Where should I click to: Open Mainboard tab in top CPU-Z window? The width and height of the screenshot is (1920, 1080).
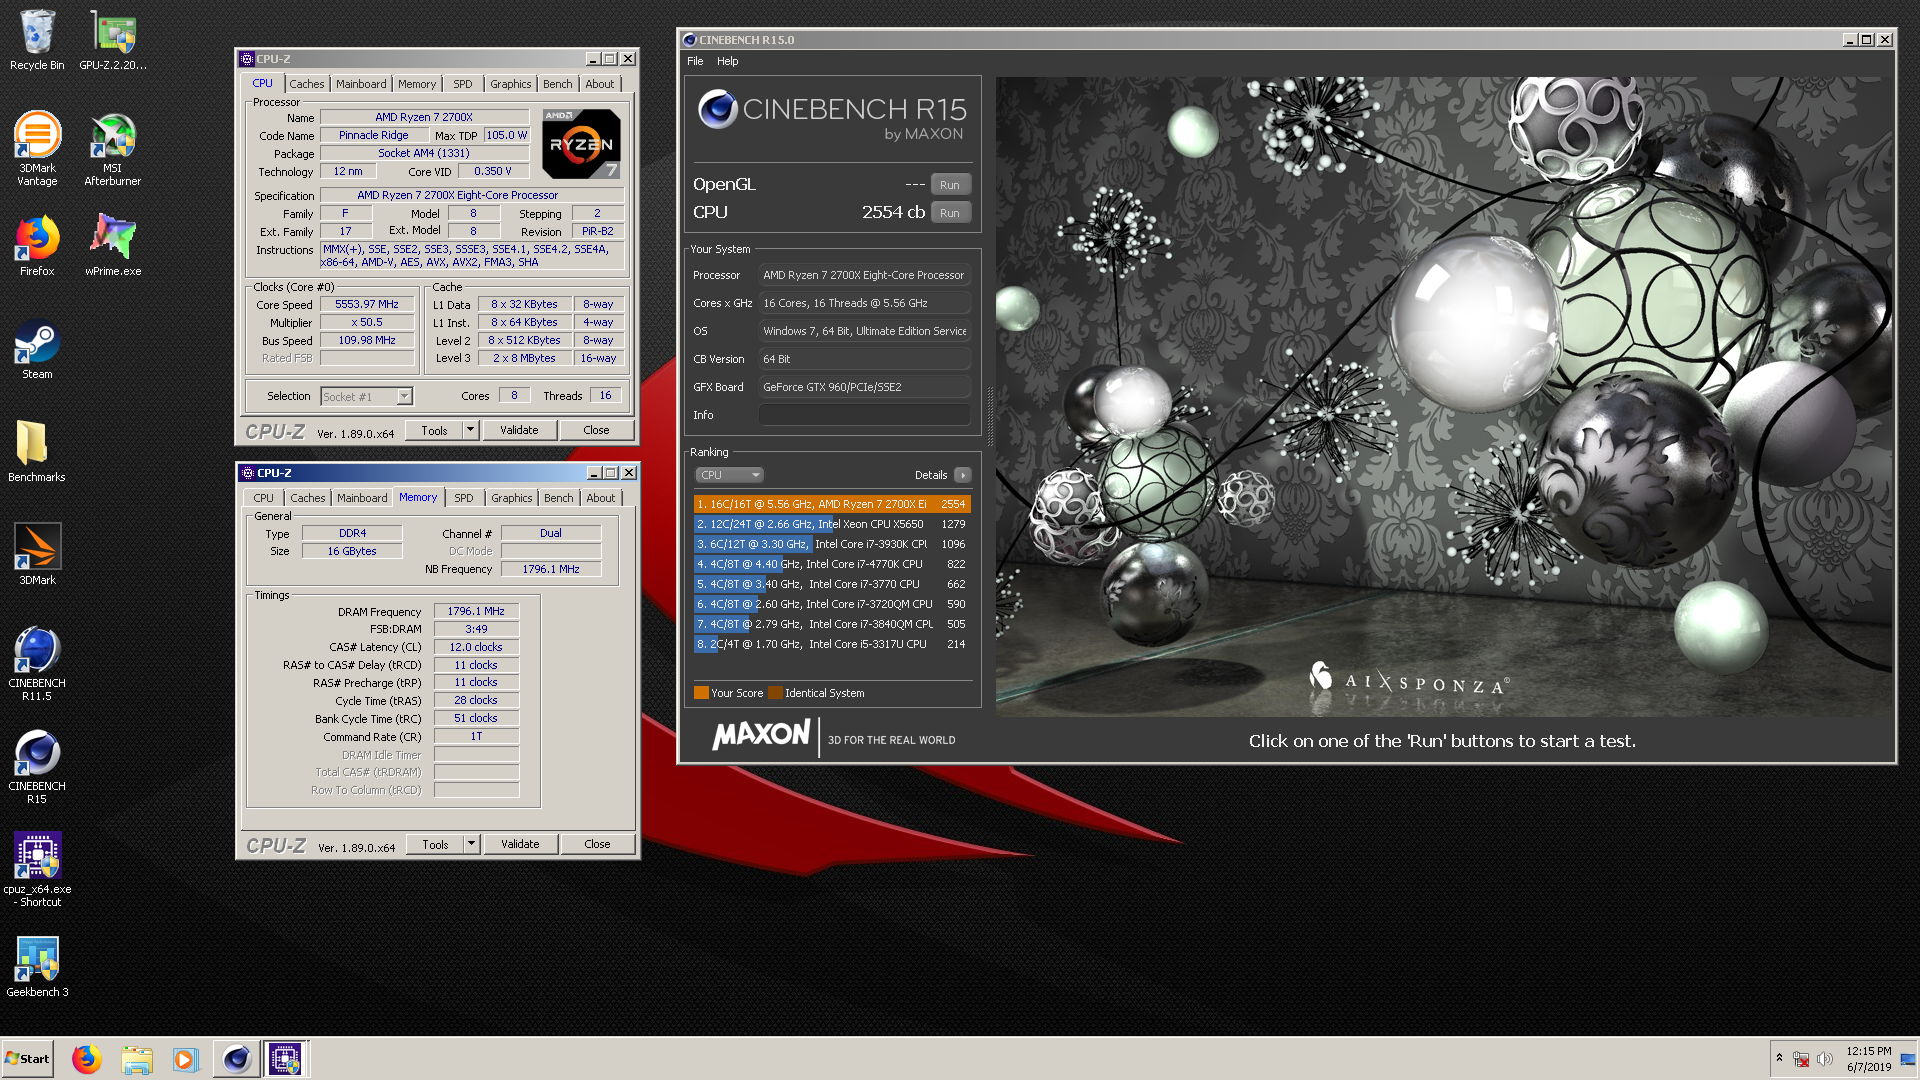click(x=361, y=84)
